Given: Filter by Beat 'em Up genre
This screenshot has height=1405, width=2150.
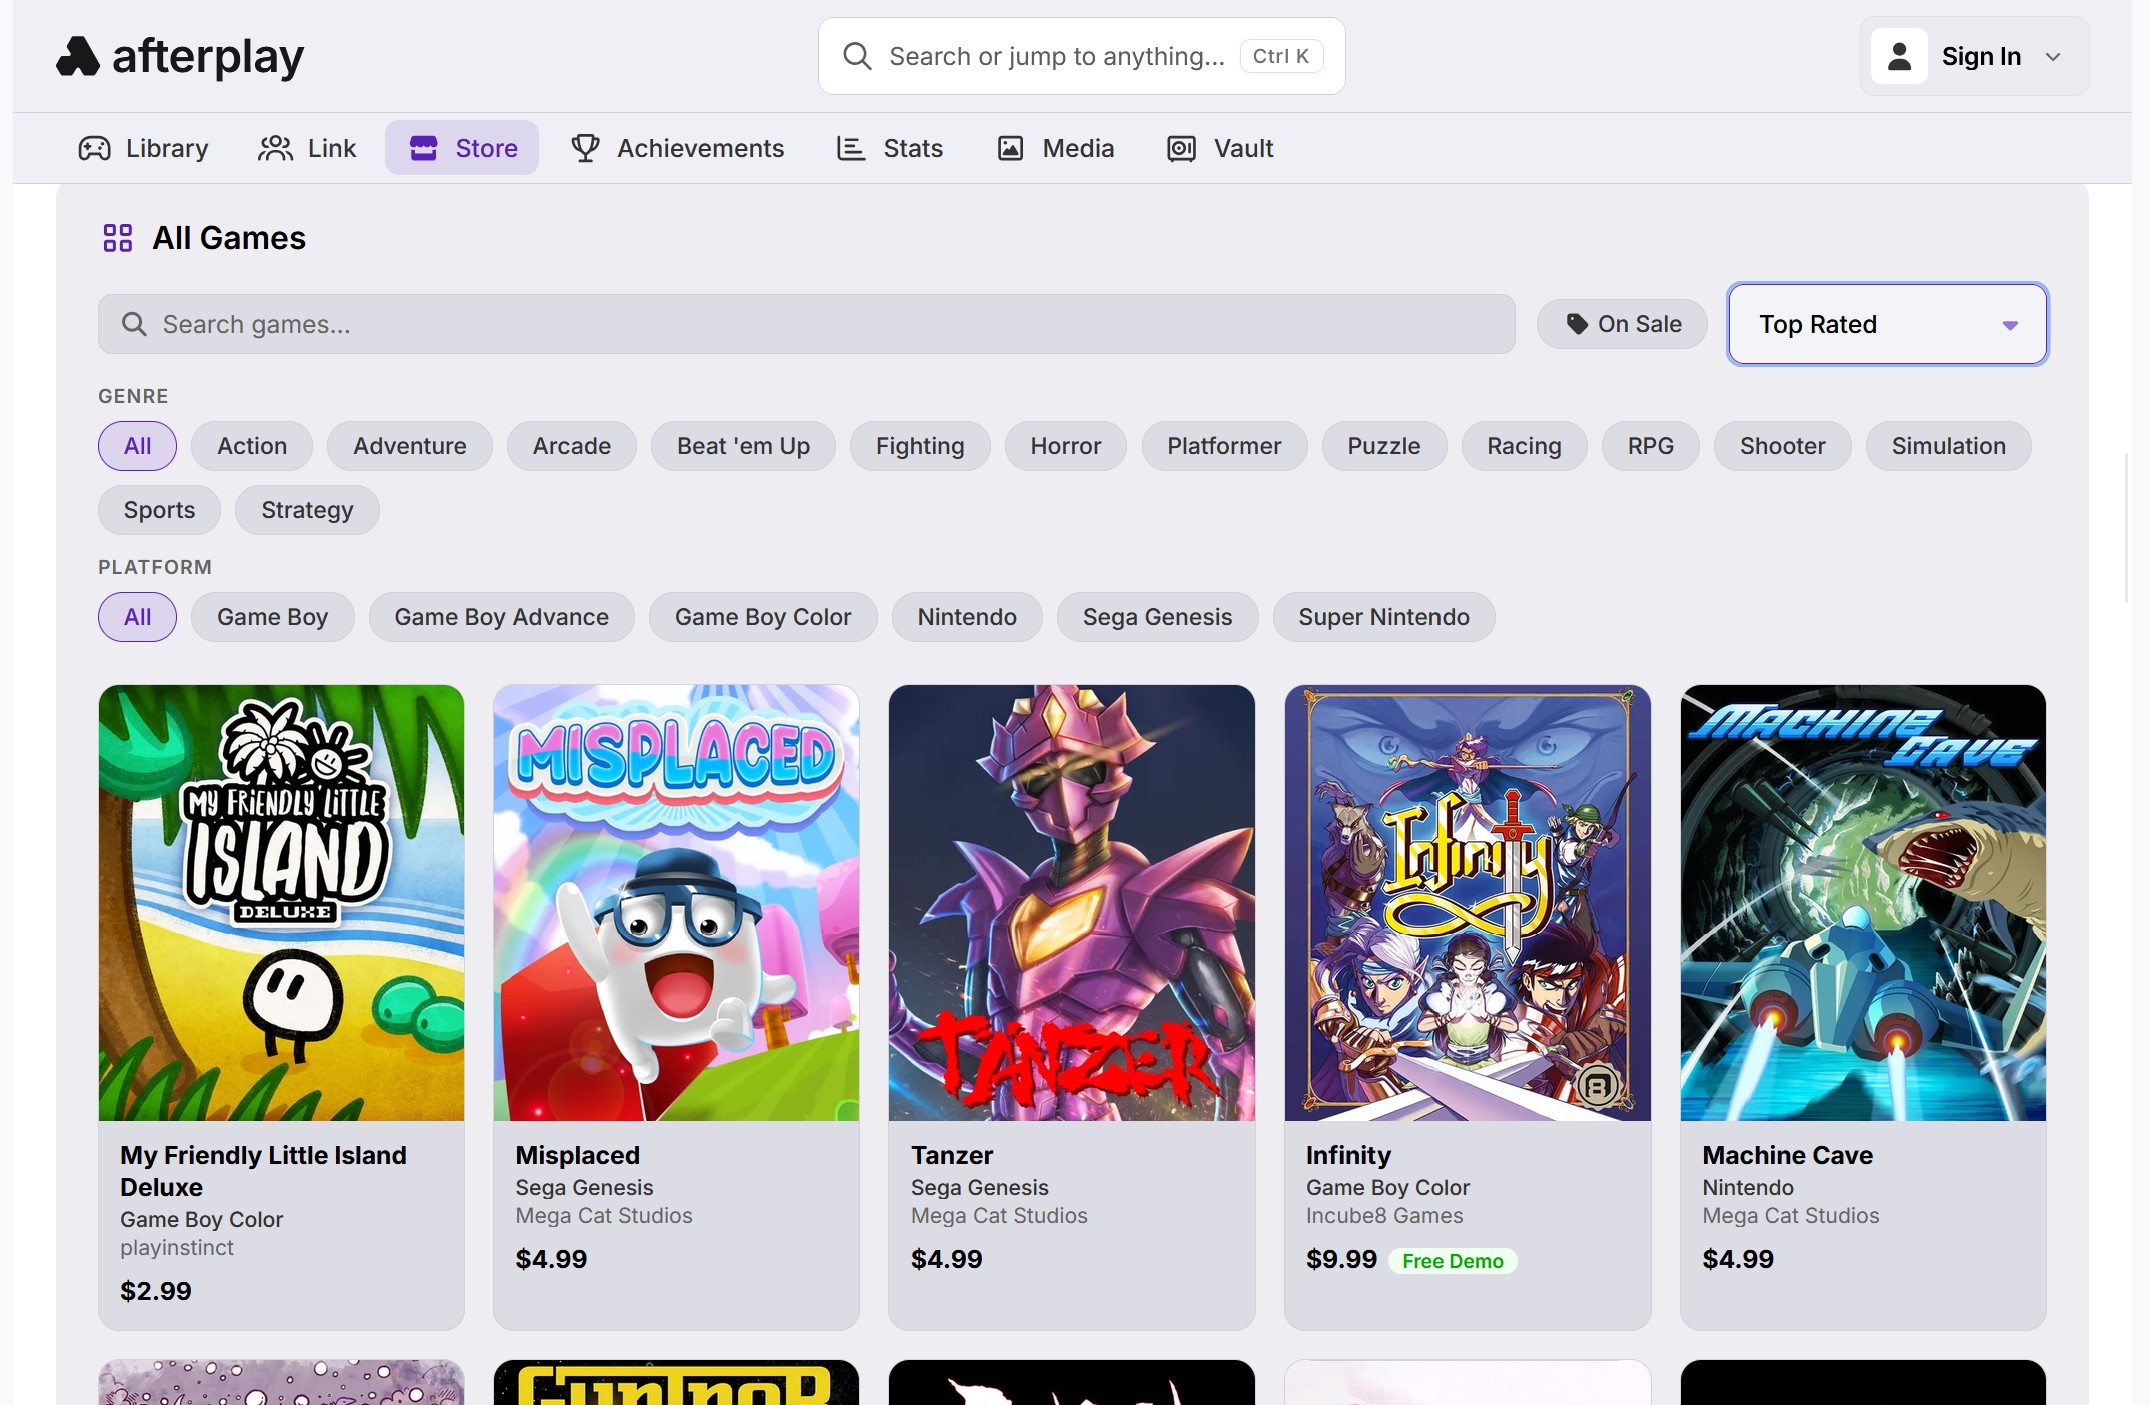Looking at the screenshot, I should pos(743,446).
